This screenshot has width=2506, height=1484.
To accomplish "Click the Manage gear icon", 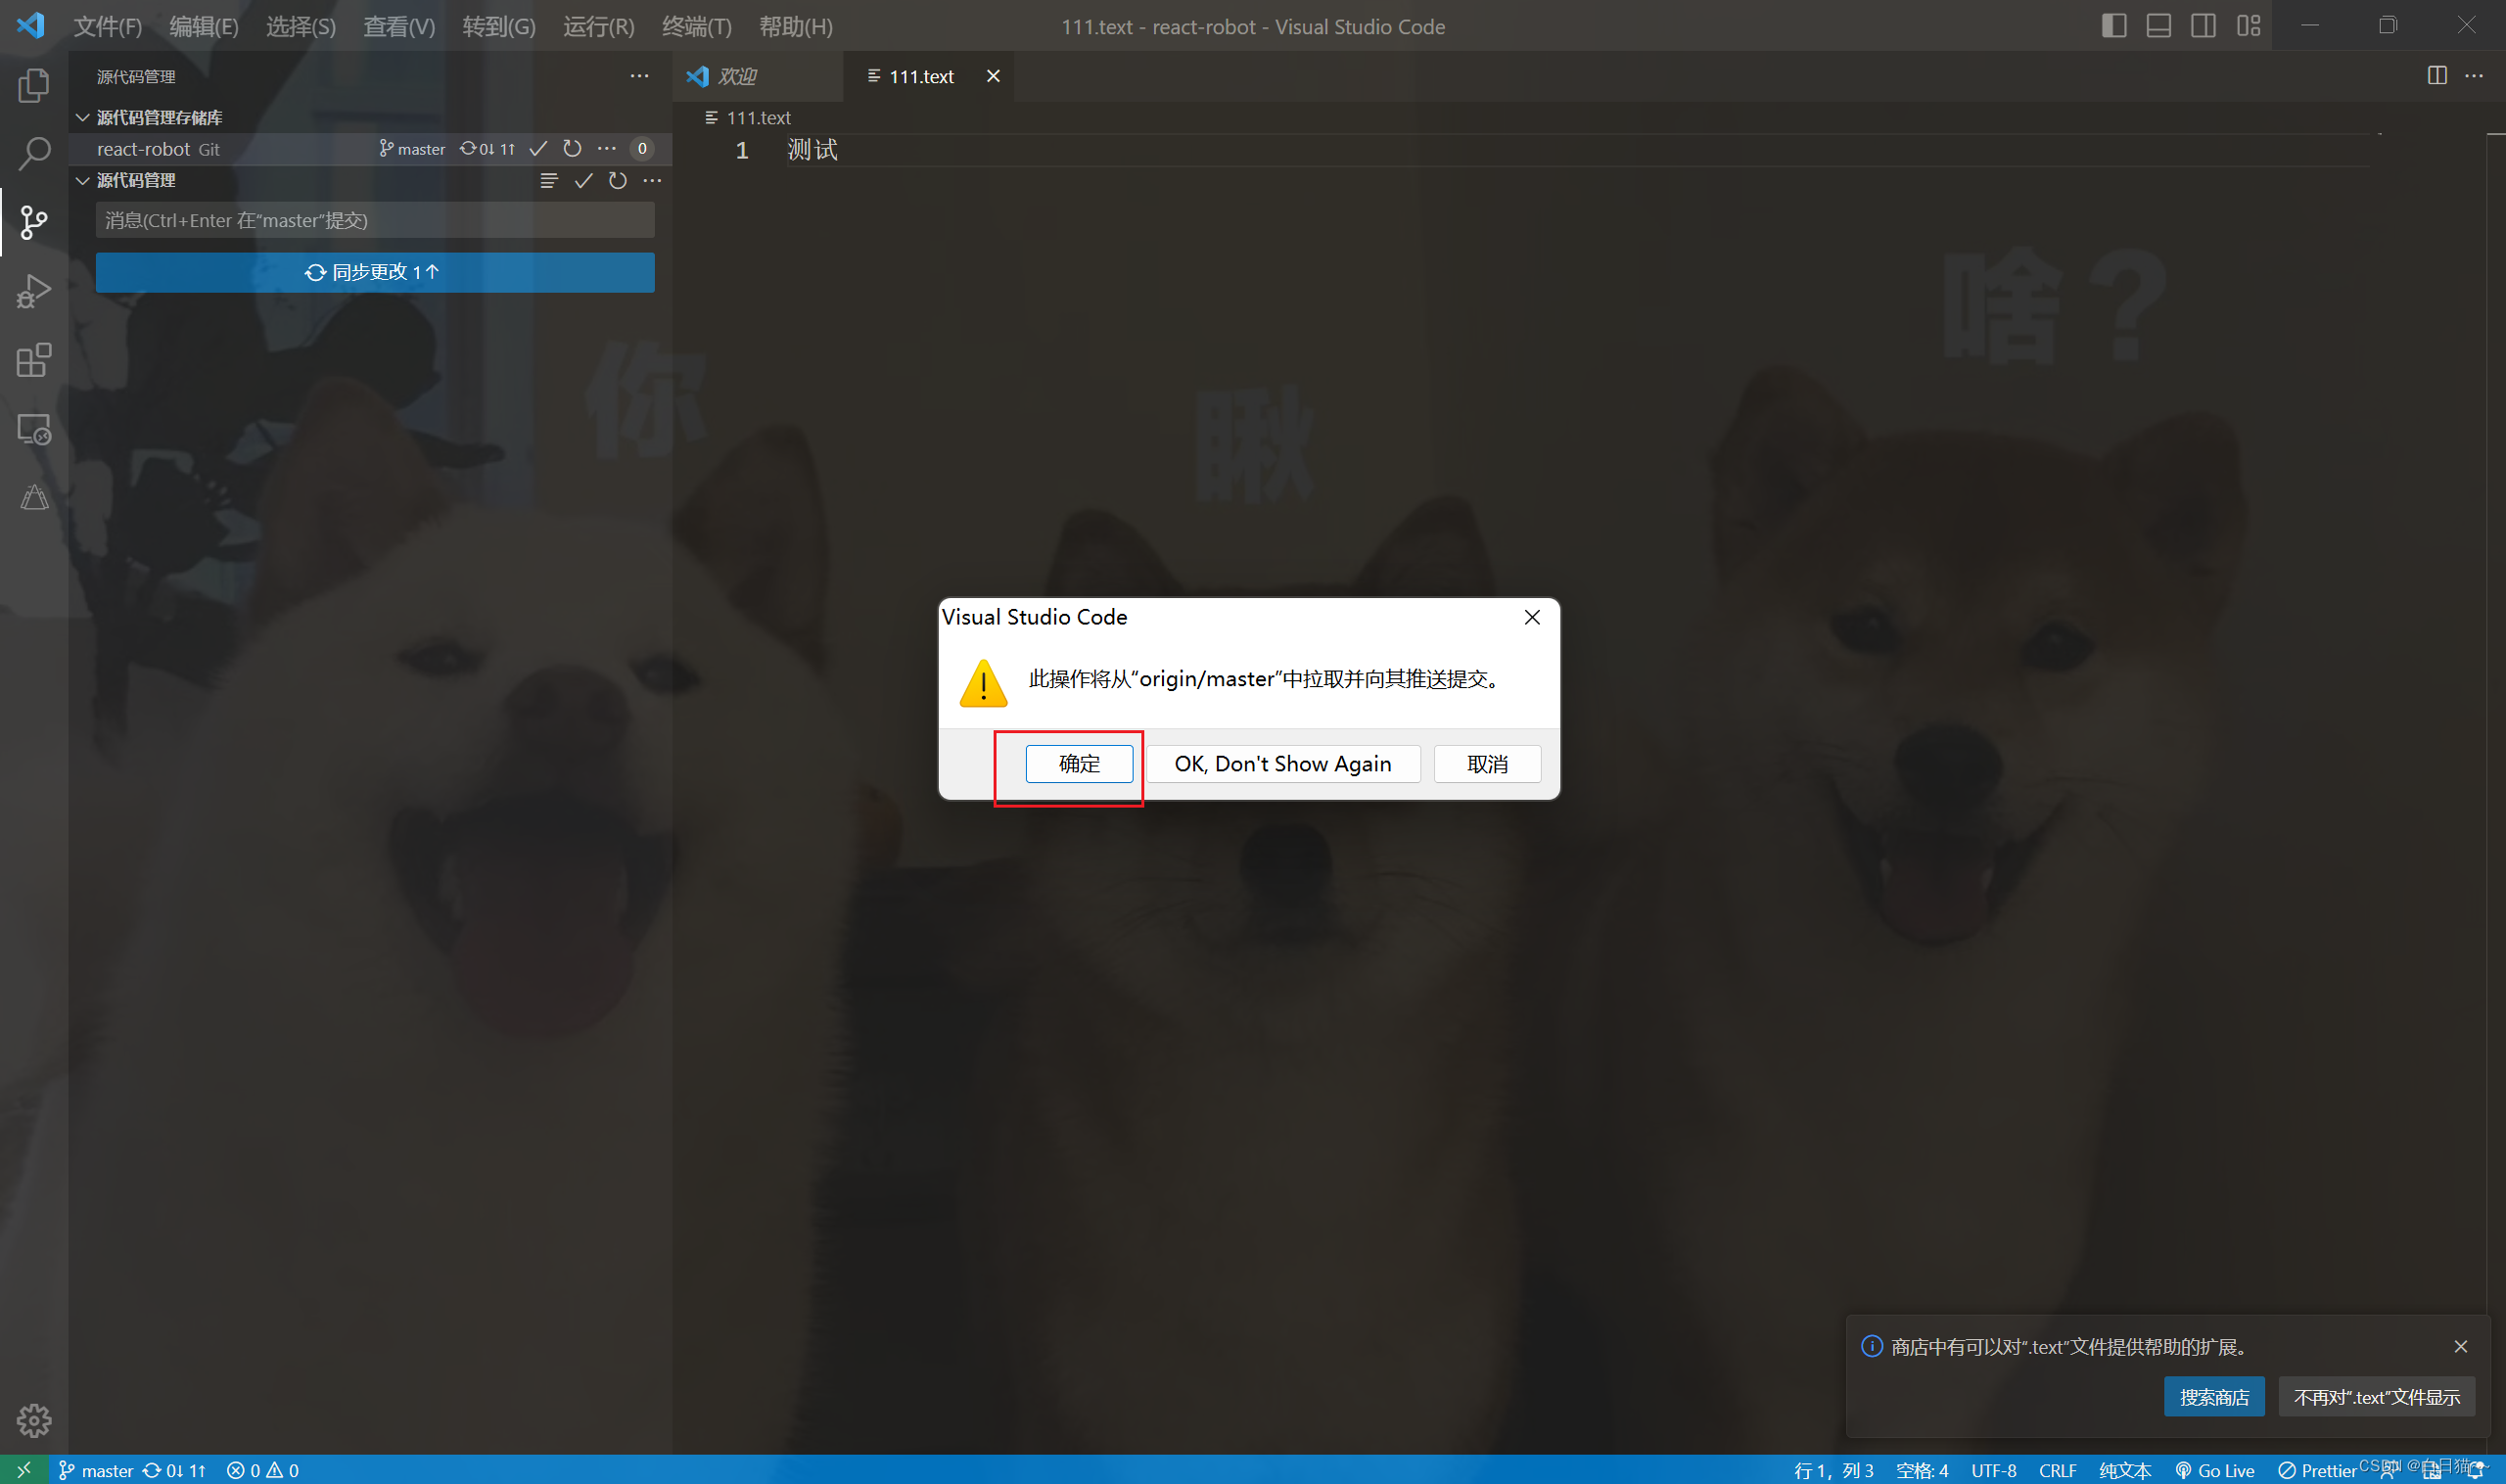I will pos(33,1419).
